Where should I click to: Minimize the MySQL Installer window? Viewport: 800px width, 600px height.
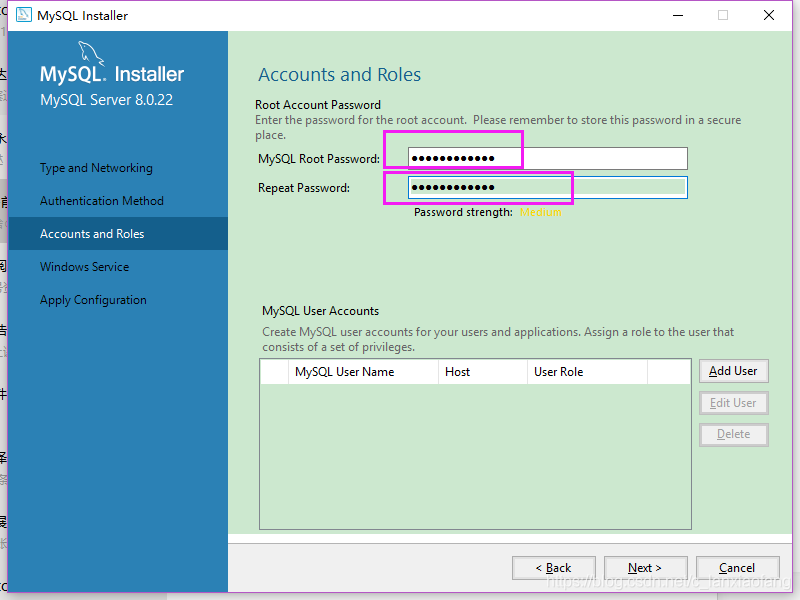(677, 15)
